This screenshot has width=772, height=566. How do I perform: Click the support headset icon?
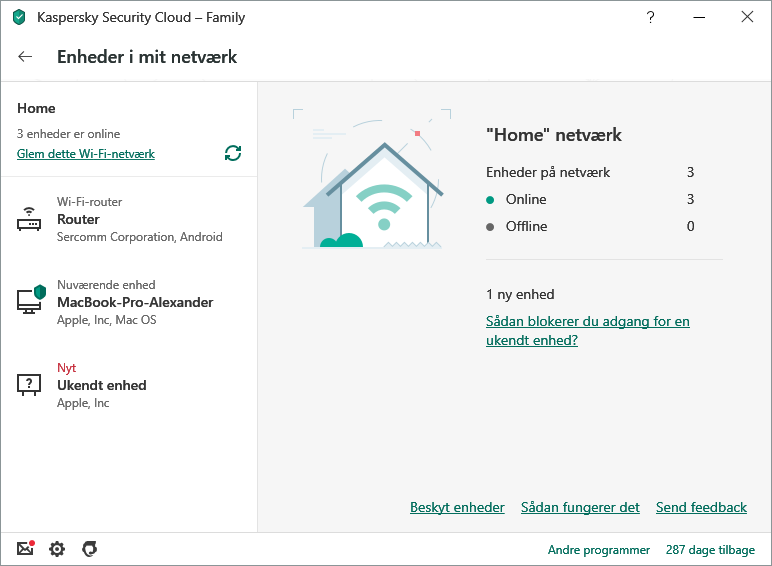coord(89,549)
